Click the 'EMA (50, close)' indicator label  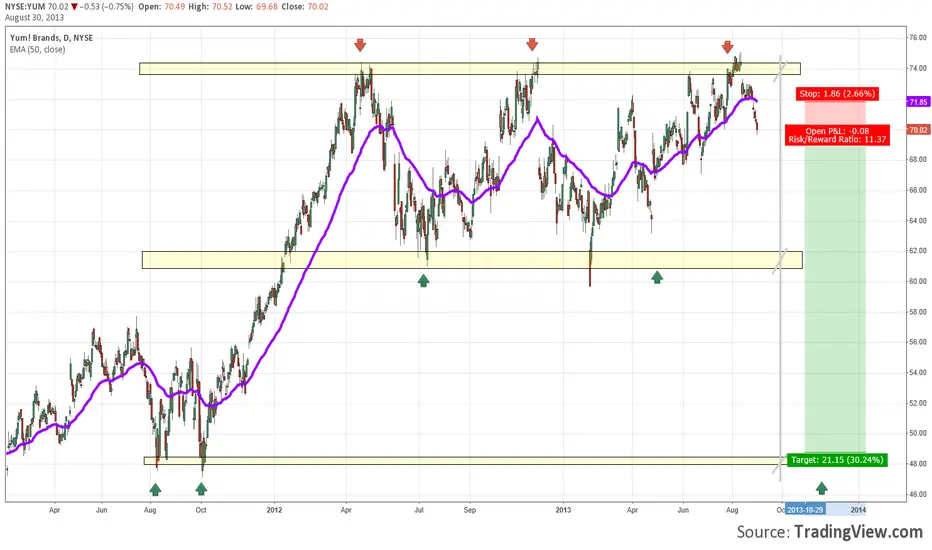point(37,49)
